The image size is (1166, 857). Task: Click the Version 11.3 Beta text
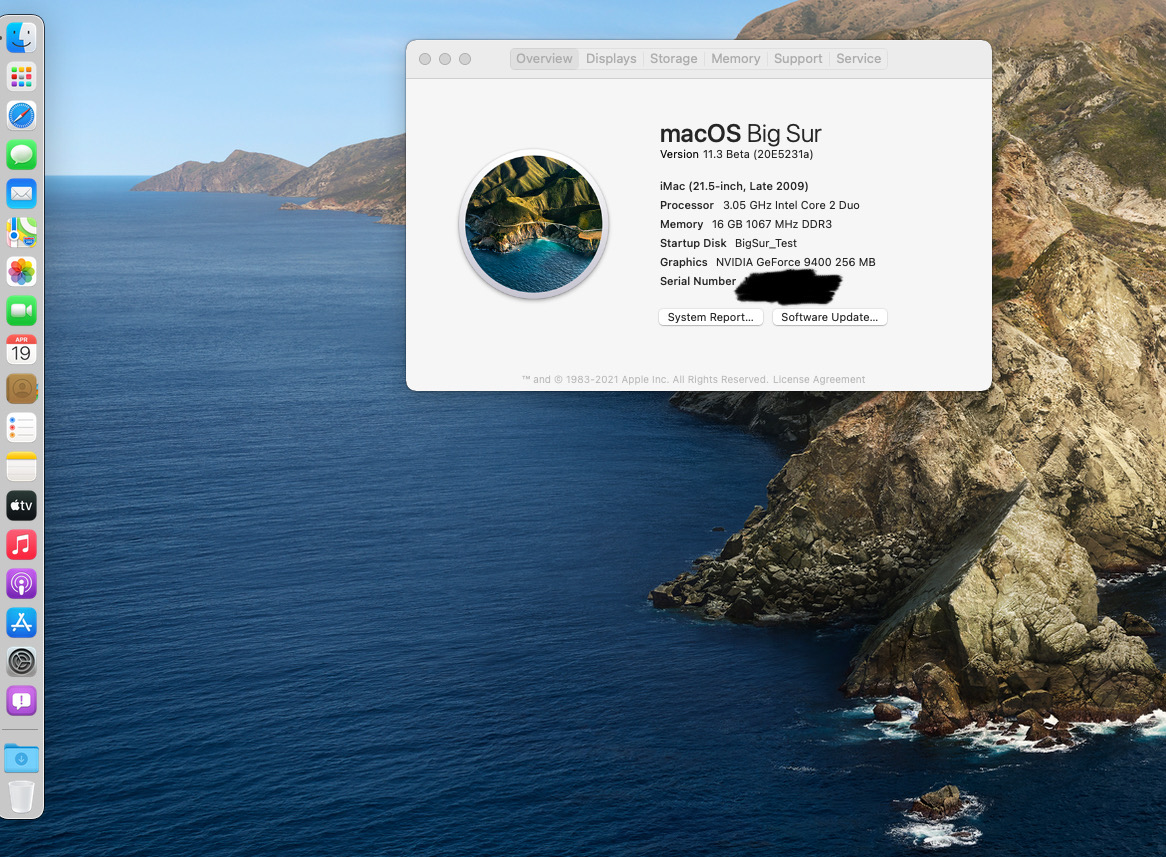tap(736, 155)
